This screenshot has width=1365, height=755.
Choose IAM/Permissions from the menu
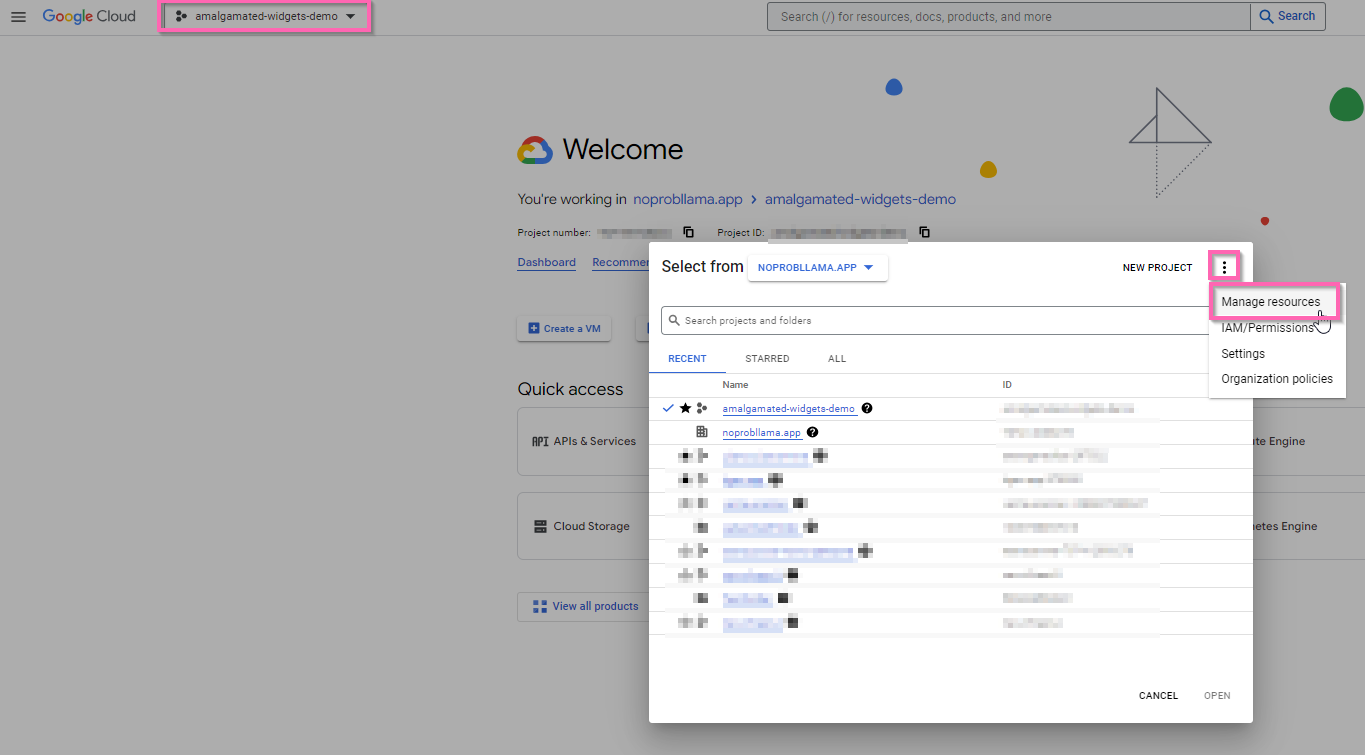[1267, 328]
